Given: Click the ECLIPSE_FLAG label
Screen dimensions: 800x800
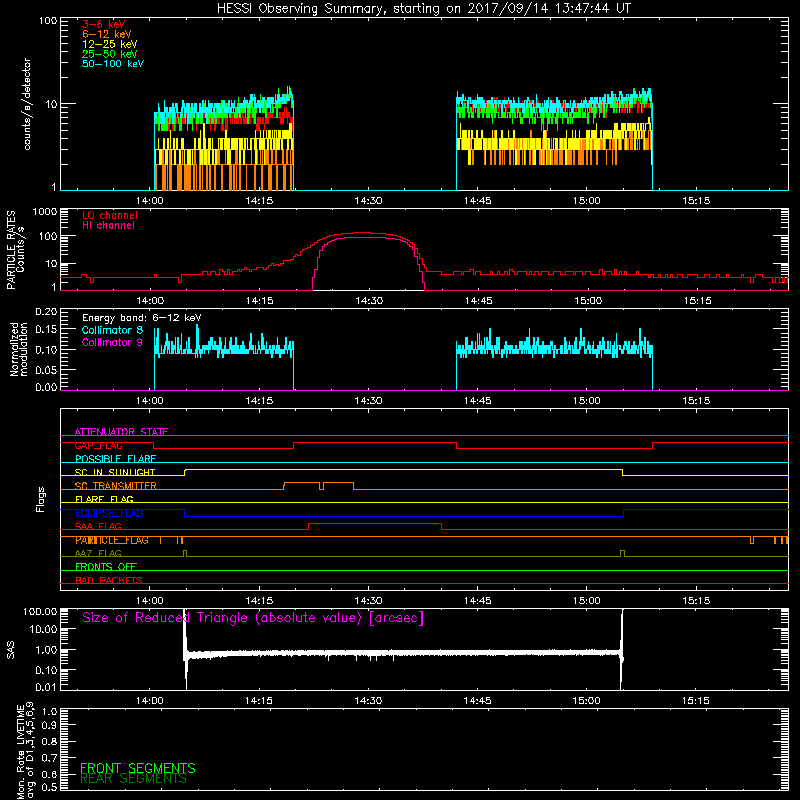Looking at the screenshot, I should [109, 513].
